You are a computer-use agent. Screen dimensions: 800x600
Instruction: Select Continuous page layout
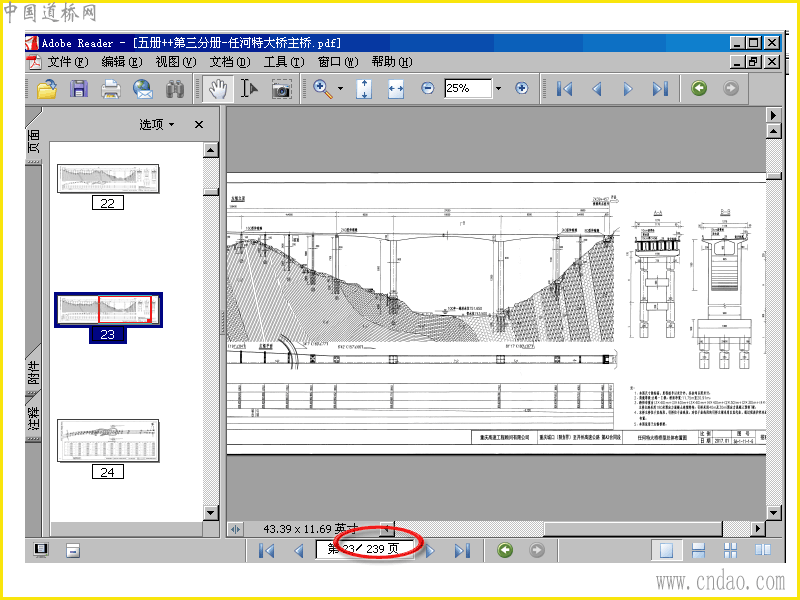(698, 551)
